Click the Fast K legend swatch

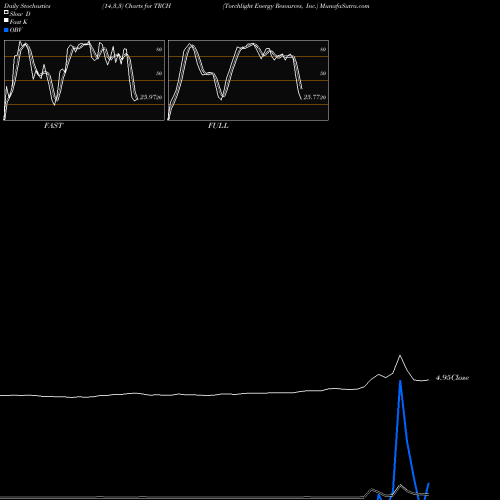tap(6, 20)
